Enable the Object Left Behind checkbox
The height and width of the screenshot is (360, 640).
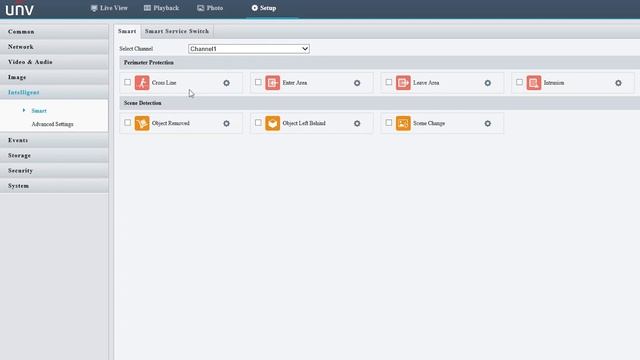pos(258,122)
